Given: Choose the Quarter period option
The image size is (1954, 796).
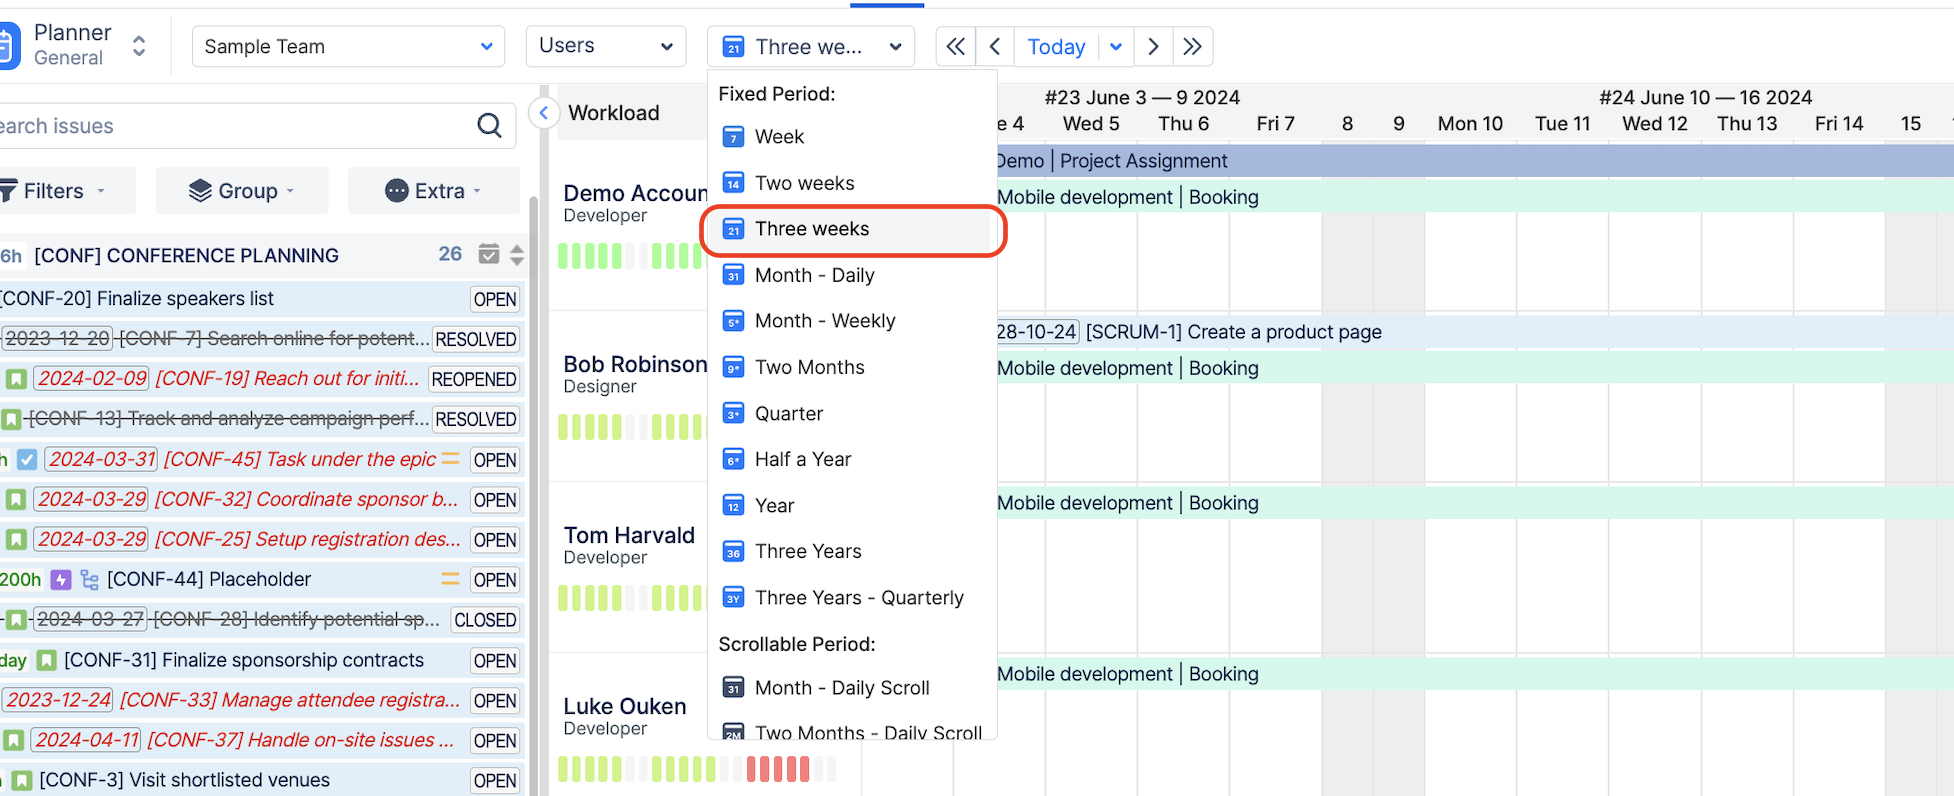Looking at the screenshot, I should [788, 414].
